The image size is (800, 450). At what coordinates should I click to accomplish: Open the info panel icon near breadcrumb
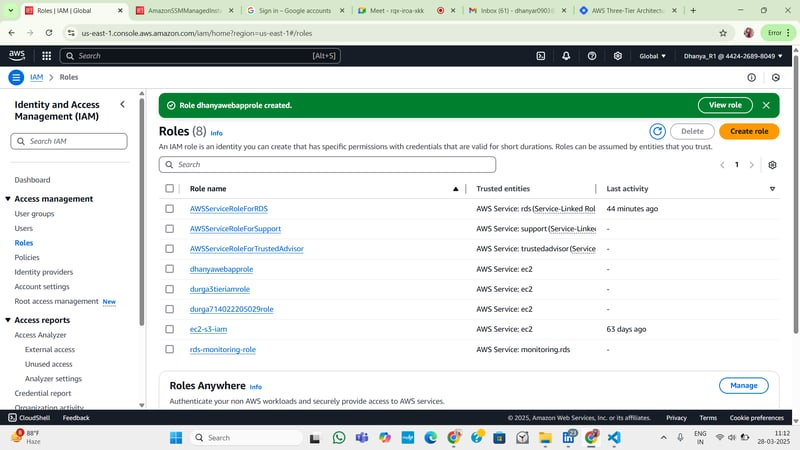pos(752,78)
